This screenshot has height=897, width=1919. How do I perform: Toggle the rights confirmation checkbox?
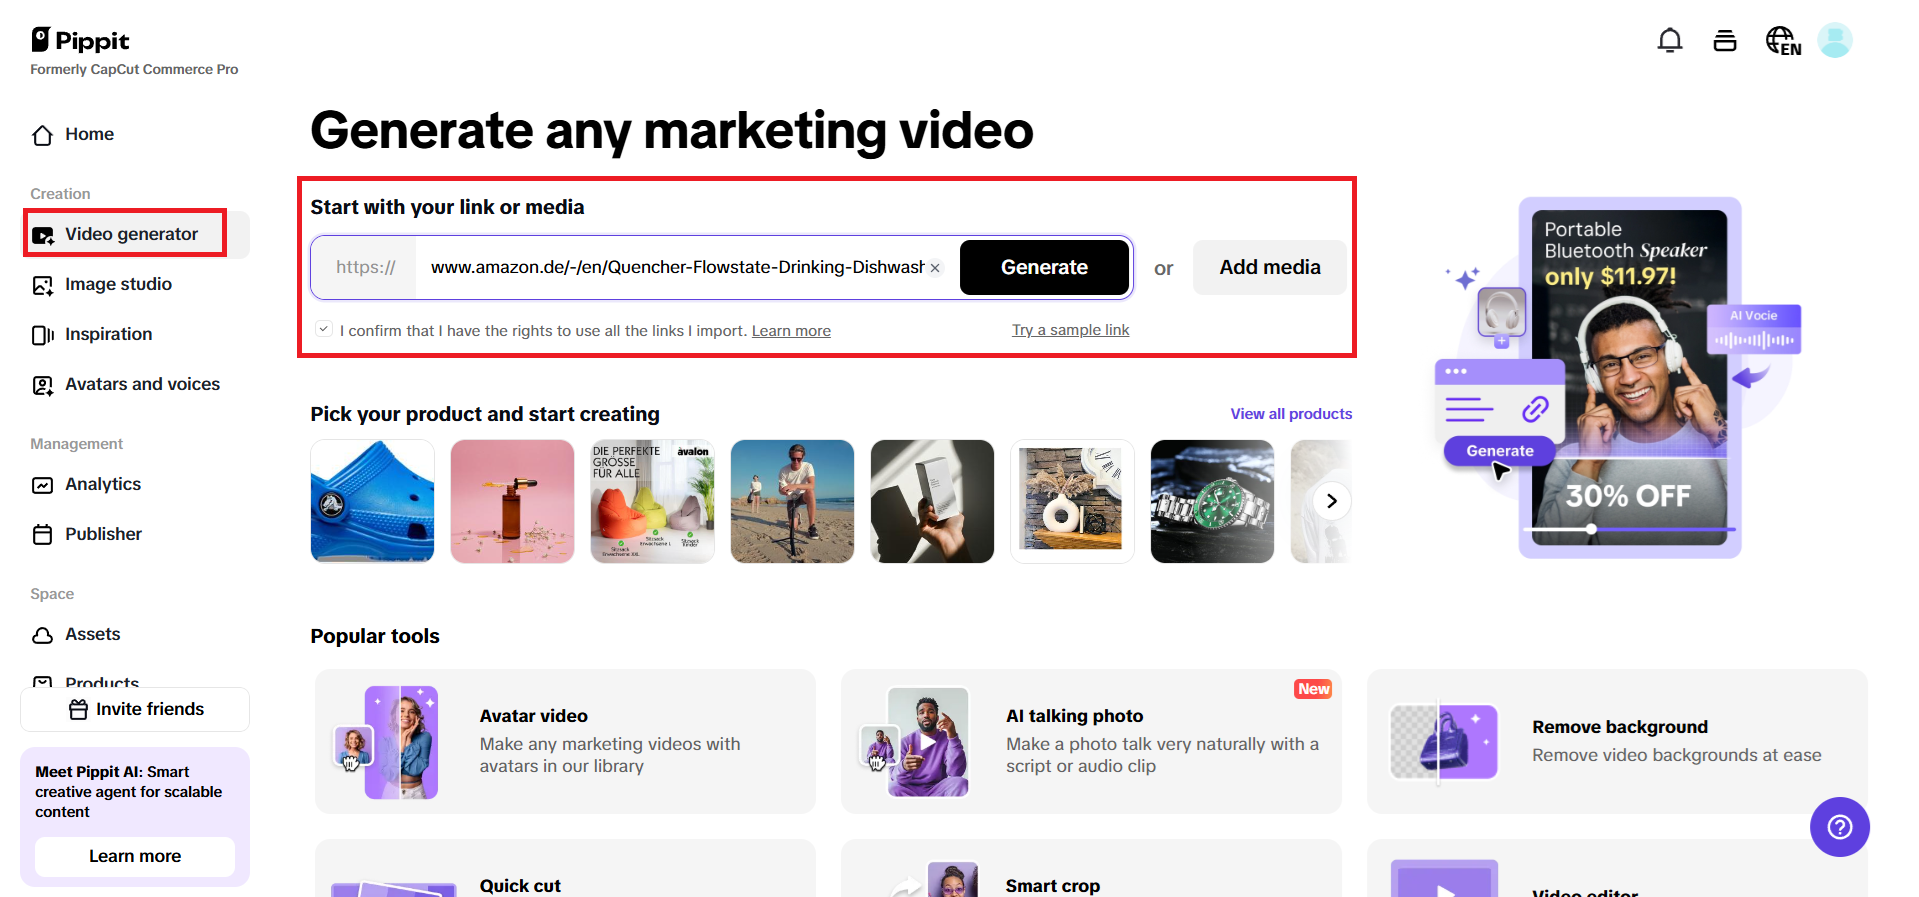pos(324,329)
